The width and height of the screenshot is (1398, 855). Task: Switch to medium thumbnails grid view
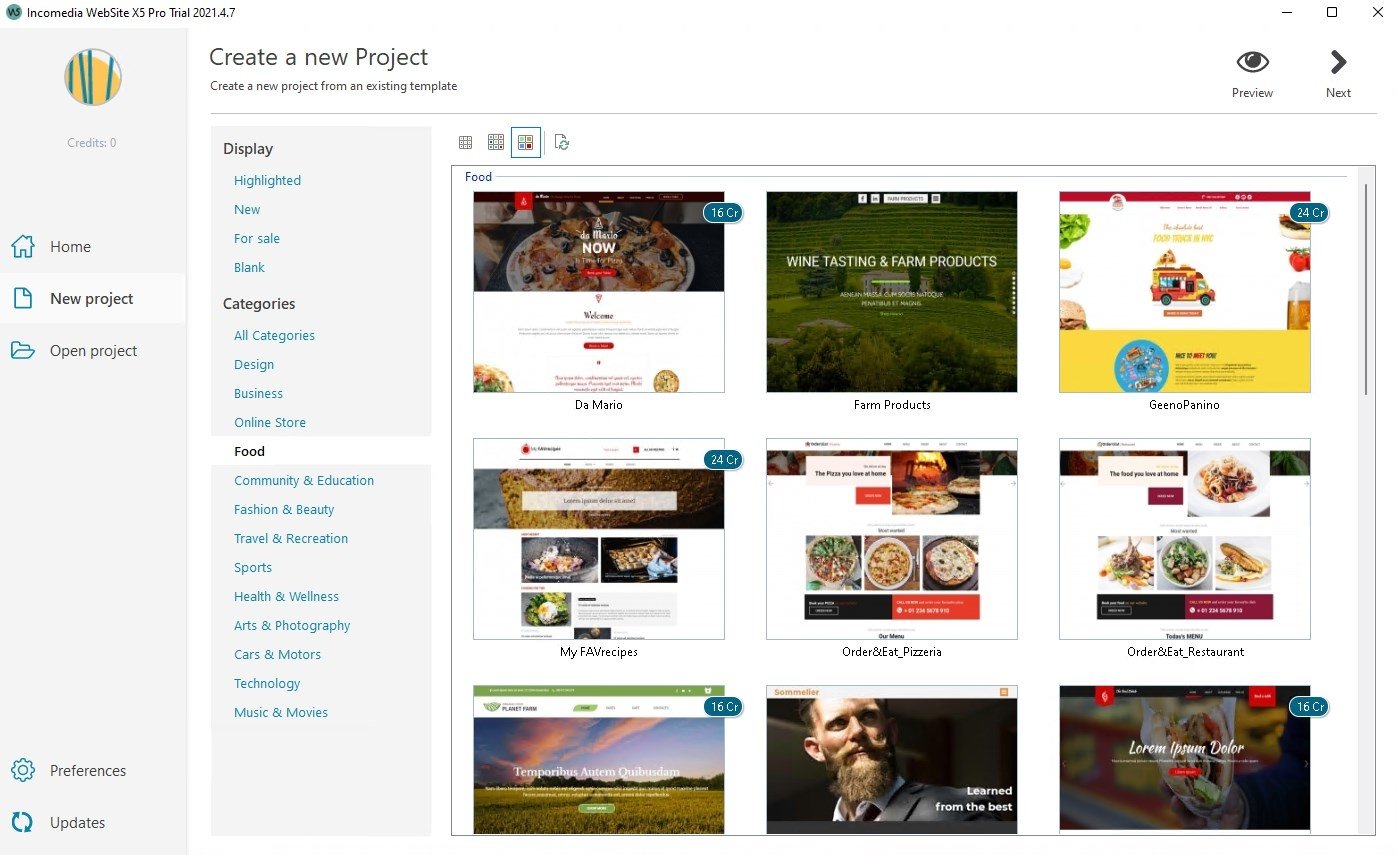pos(496,143)
